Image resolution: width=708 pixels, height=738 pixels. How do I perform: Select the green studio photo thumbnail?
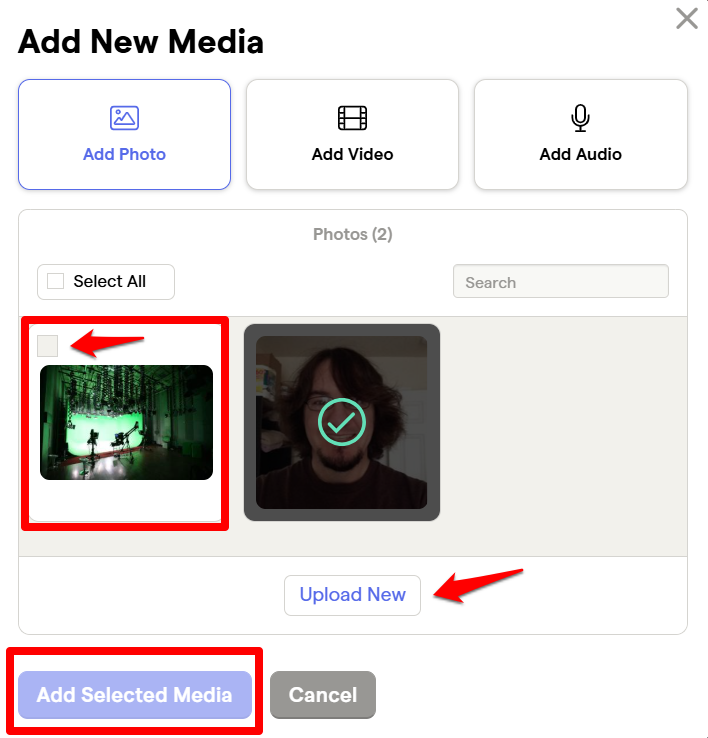126,422
